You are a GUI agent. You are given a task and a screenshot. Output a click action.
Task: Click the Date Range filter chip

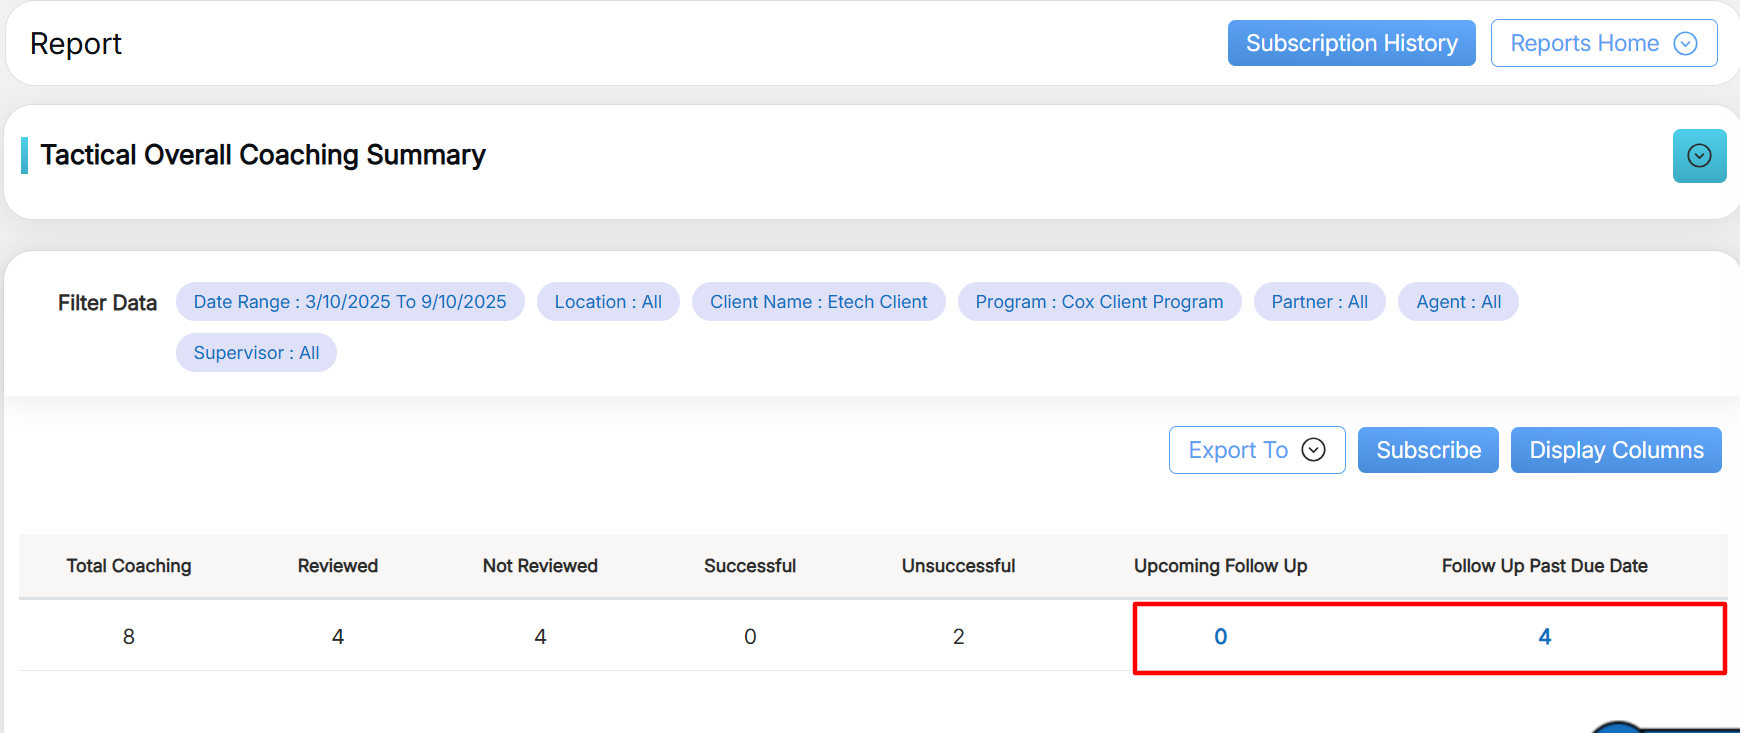(x=350, y=302)
